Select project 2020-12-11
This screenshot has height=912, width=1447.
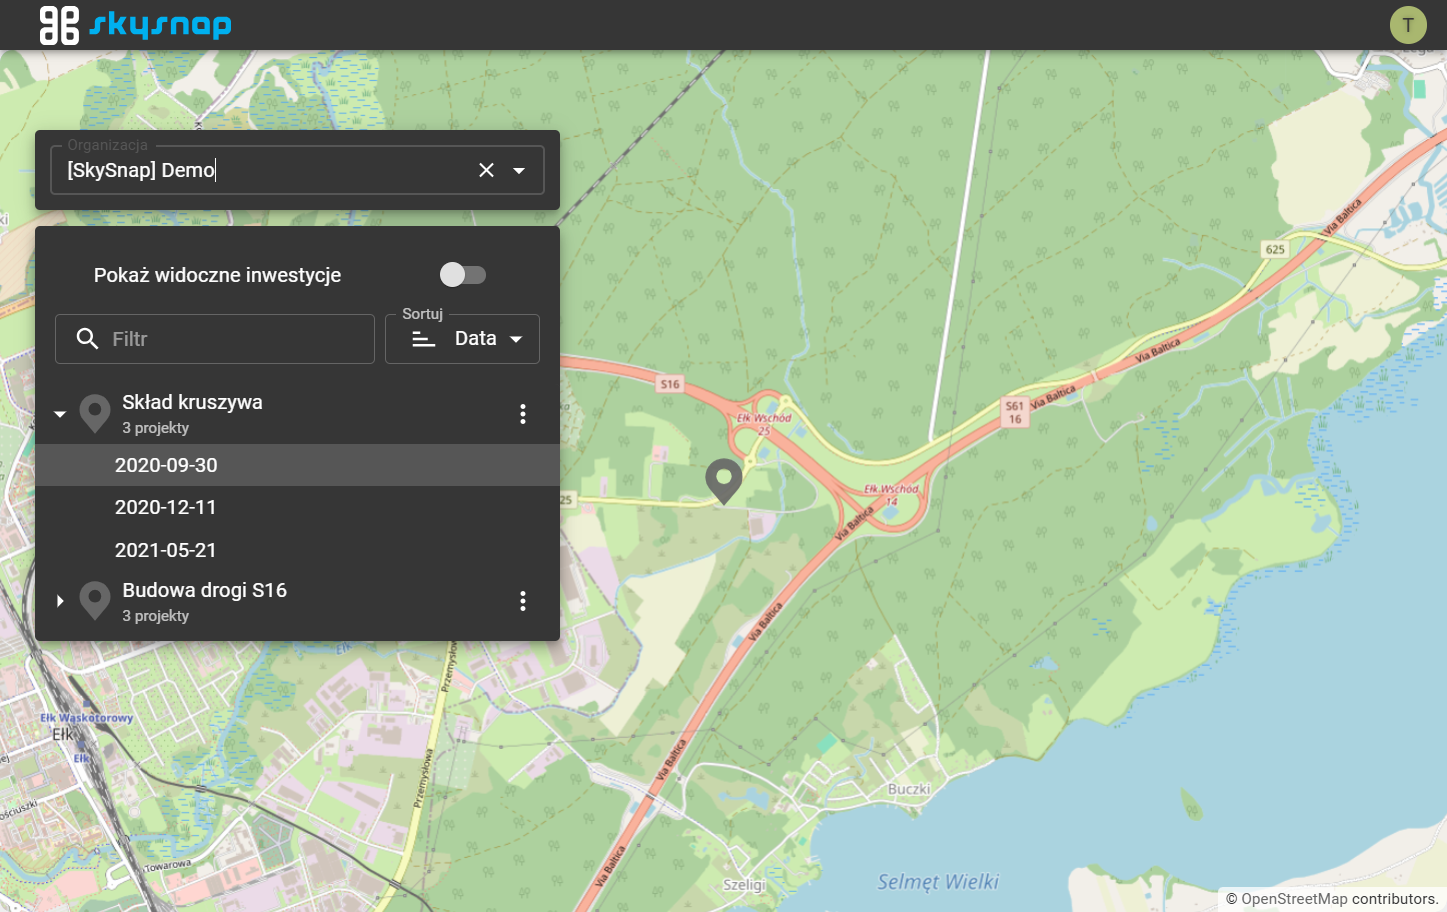(297, 507)
